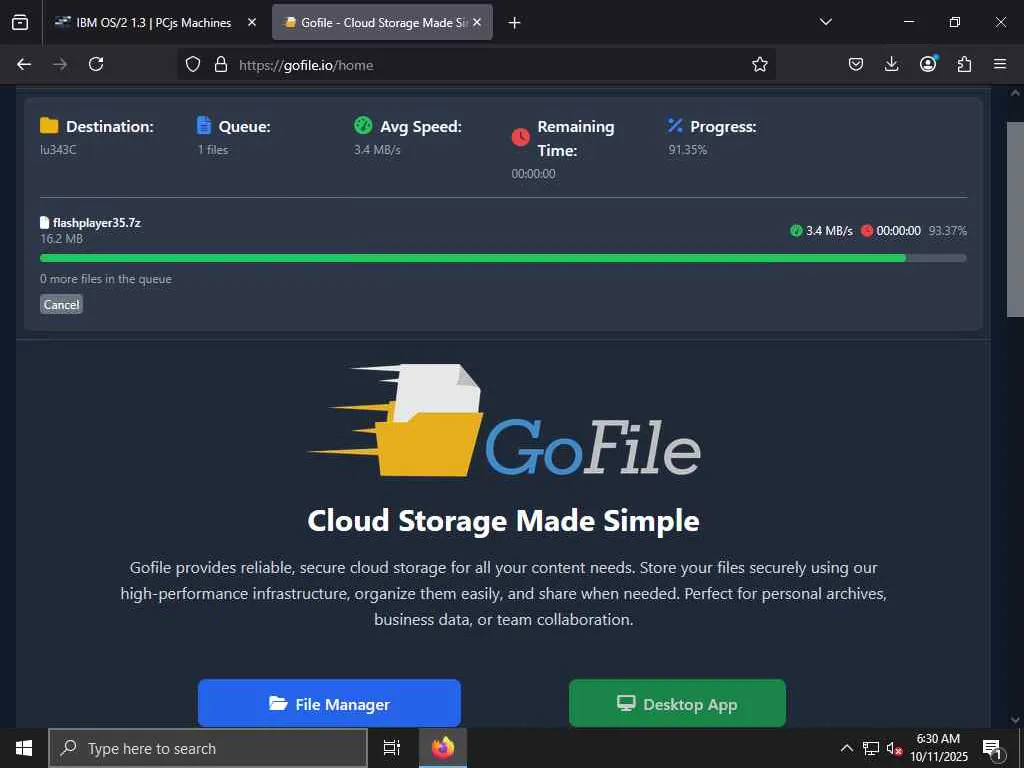Open the Windows Start menu

pyautogui.click(x=24, y=748)
